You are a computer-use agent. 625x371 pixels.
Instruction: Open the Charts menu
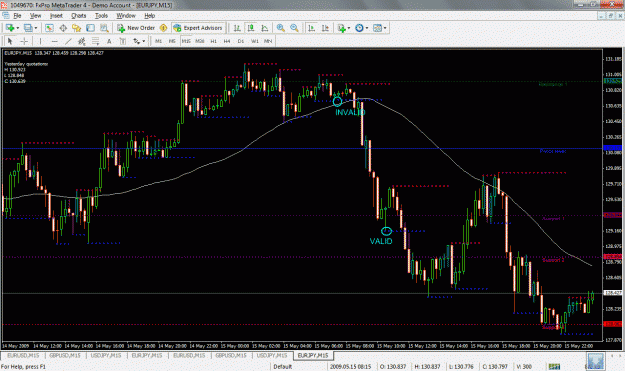79,16
